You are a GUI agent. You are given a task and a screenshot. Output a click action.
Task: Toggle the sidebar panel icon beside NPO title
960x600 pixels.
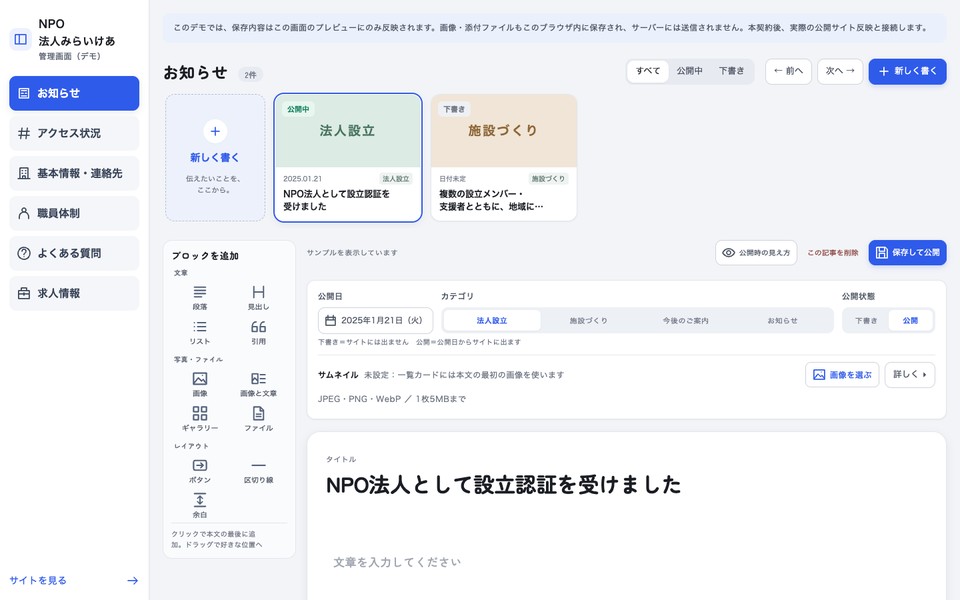point(20,39)
